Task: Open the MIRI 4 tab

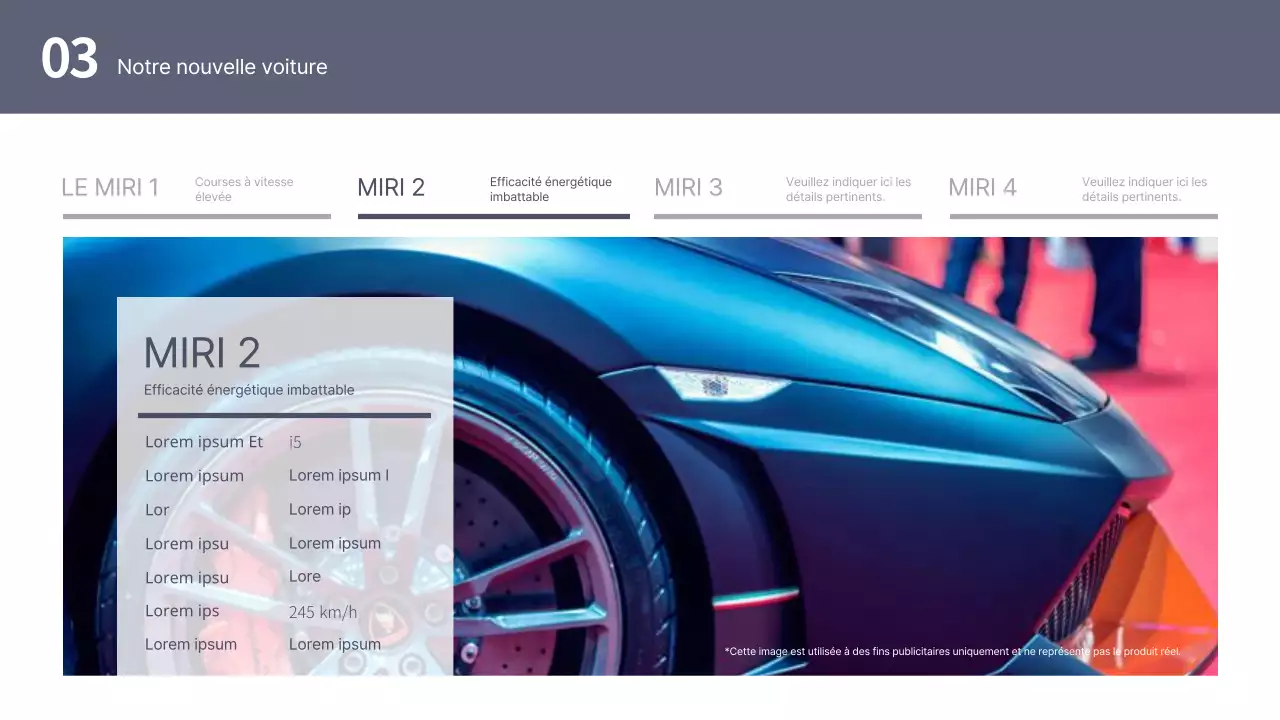Action: pos(982,187)
